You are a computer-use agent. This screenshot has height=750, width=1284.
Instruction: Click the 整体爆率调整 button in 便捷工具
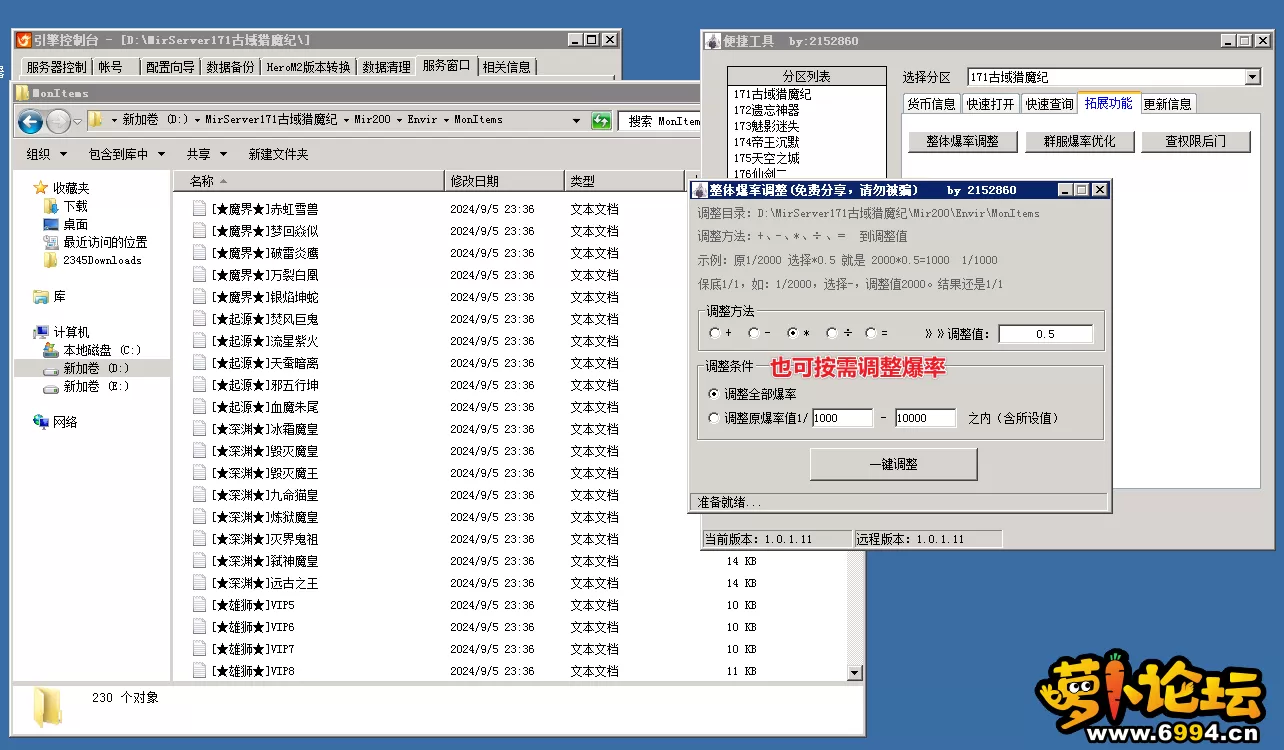tap(962, 141)
